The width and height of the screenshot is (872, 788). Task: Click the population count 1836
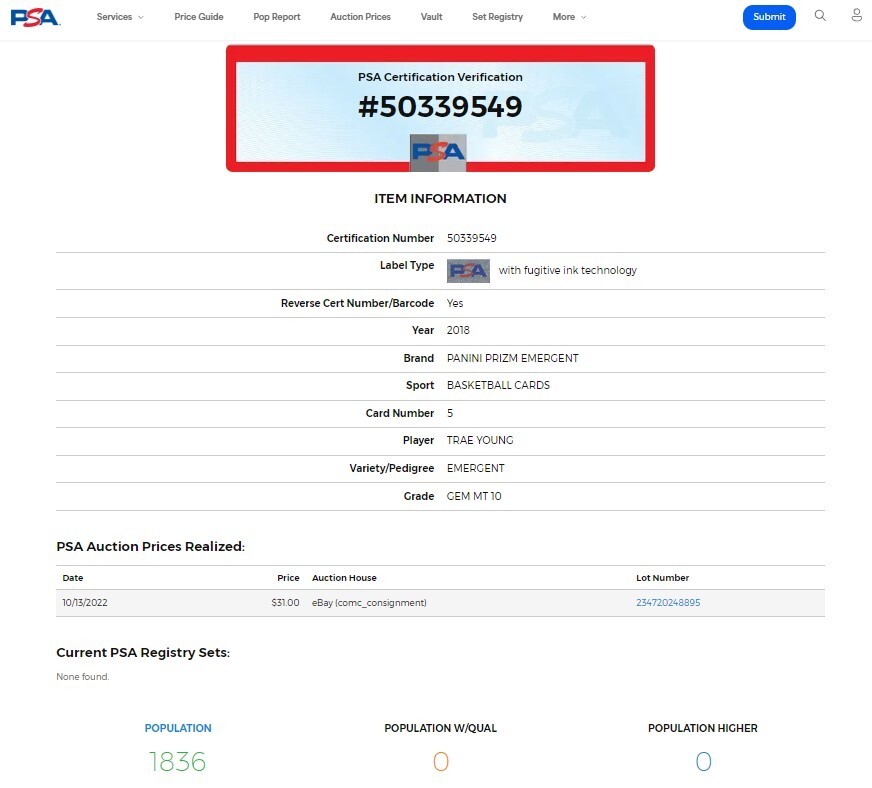pos(177,761)
